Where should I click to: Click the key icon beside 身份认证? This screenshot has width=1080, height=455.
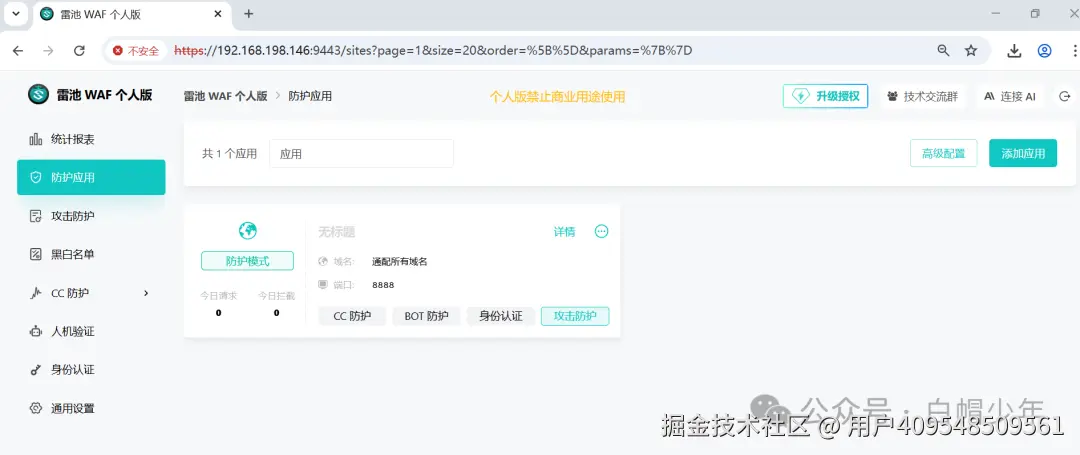click(36, 370)
